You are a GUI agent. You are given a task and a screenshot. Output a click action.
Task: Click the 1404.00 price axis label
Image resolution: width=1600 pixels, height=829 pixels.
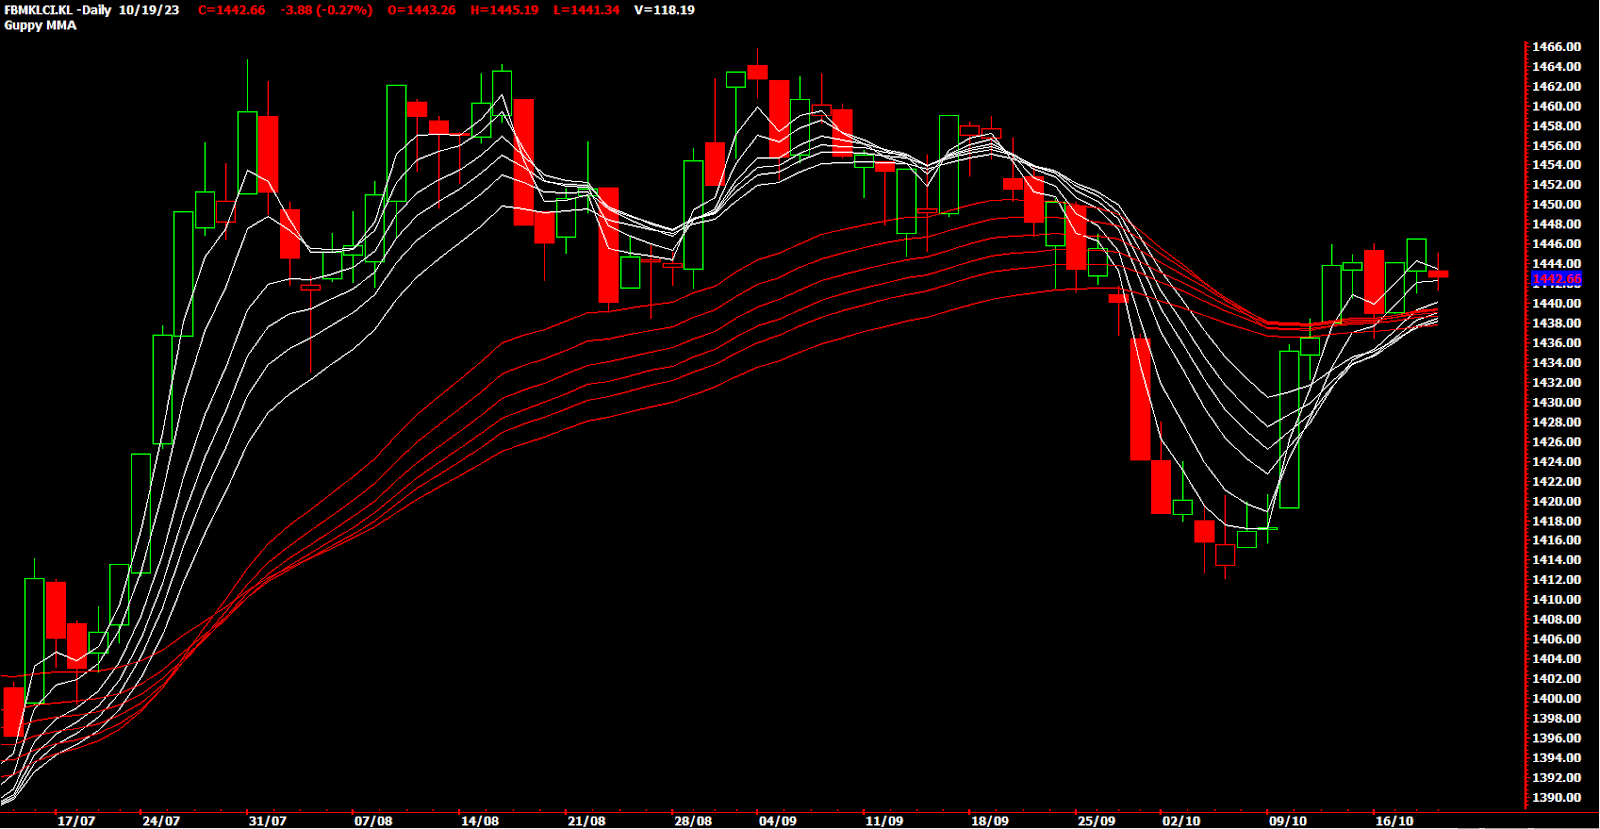[x=1556, y=659]
